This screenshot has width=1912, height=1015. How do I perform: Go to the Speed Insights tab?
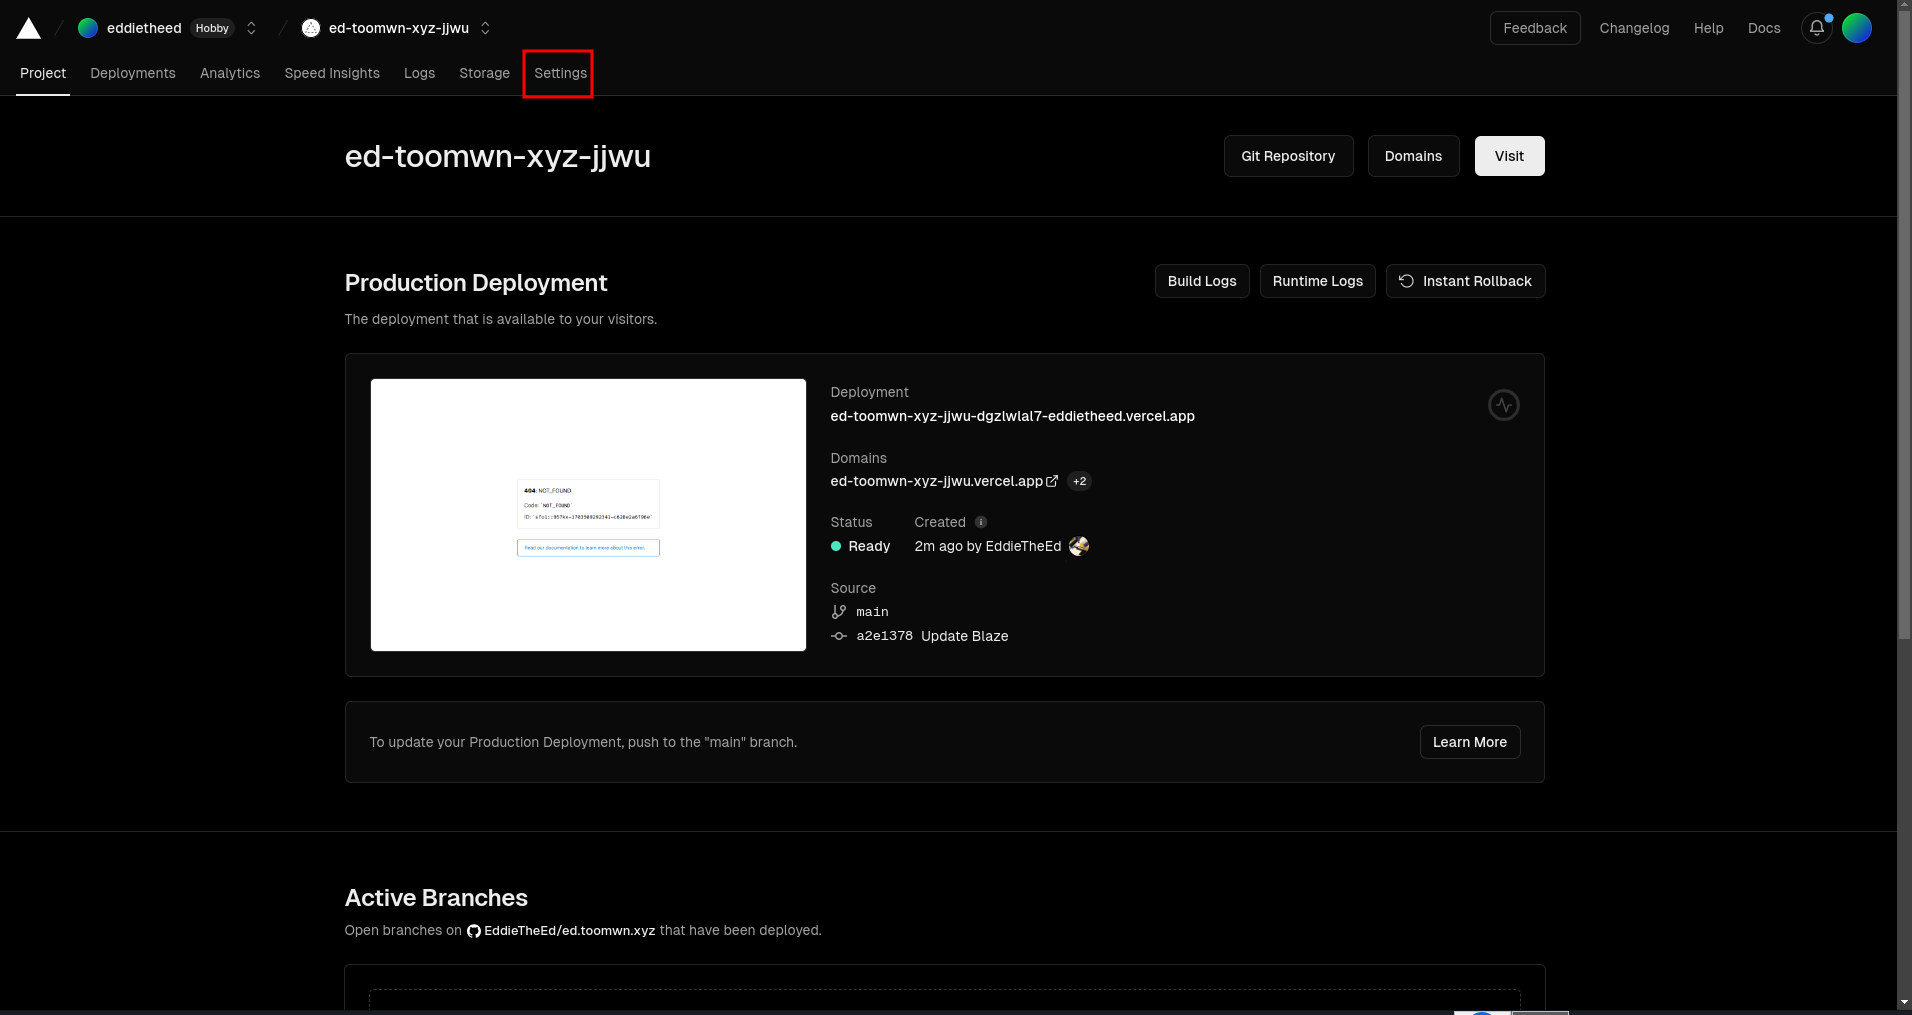[332, 73]
